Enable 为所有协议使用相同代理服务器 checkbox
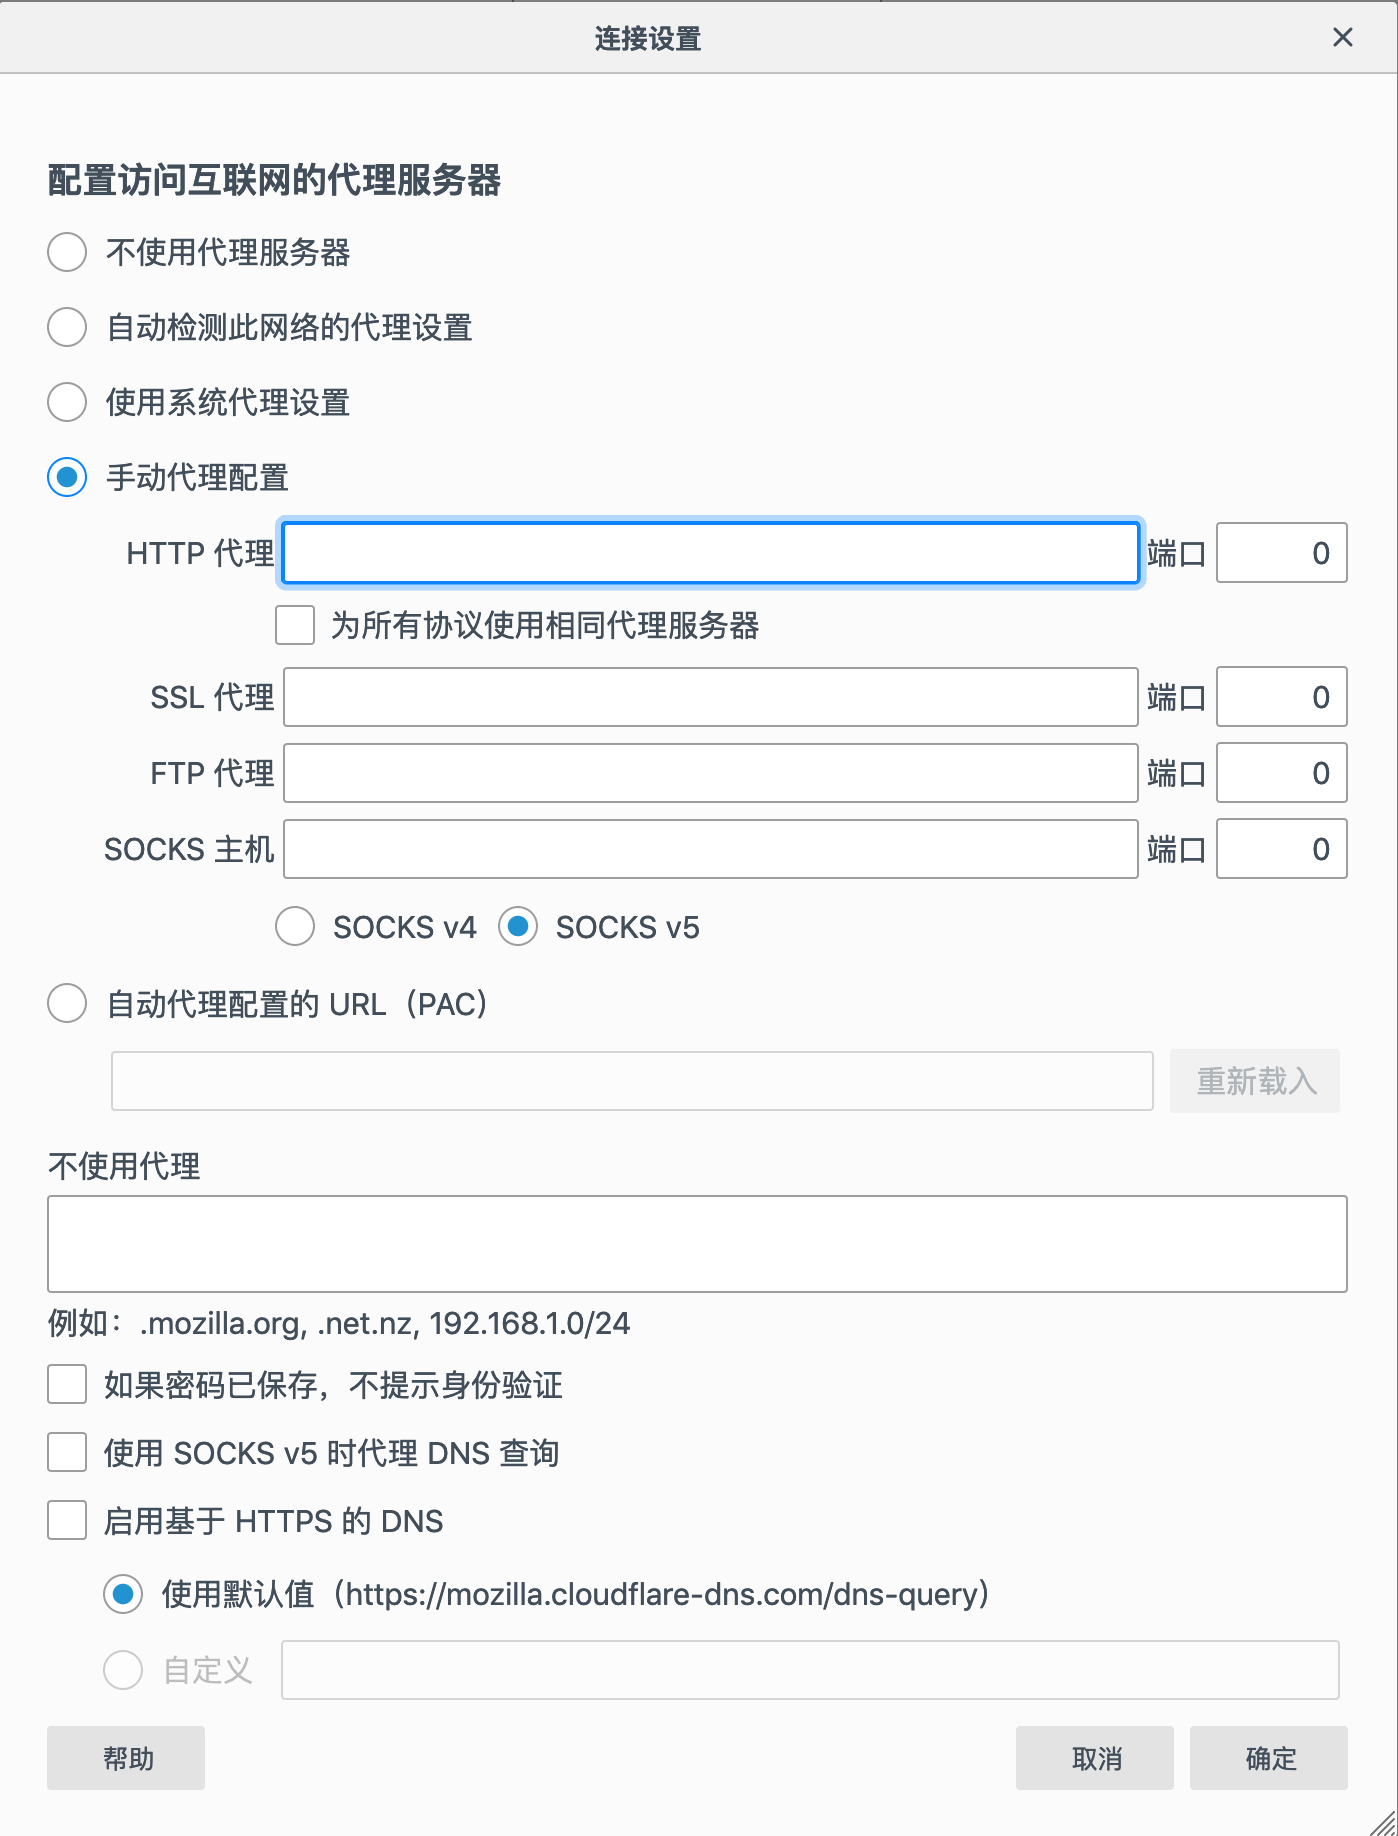 295,625
